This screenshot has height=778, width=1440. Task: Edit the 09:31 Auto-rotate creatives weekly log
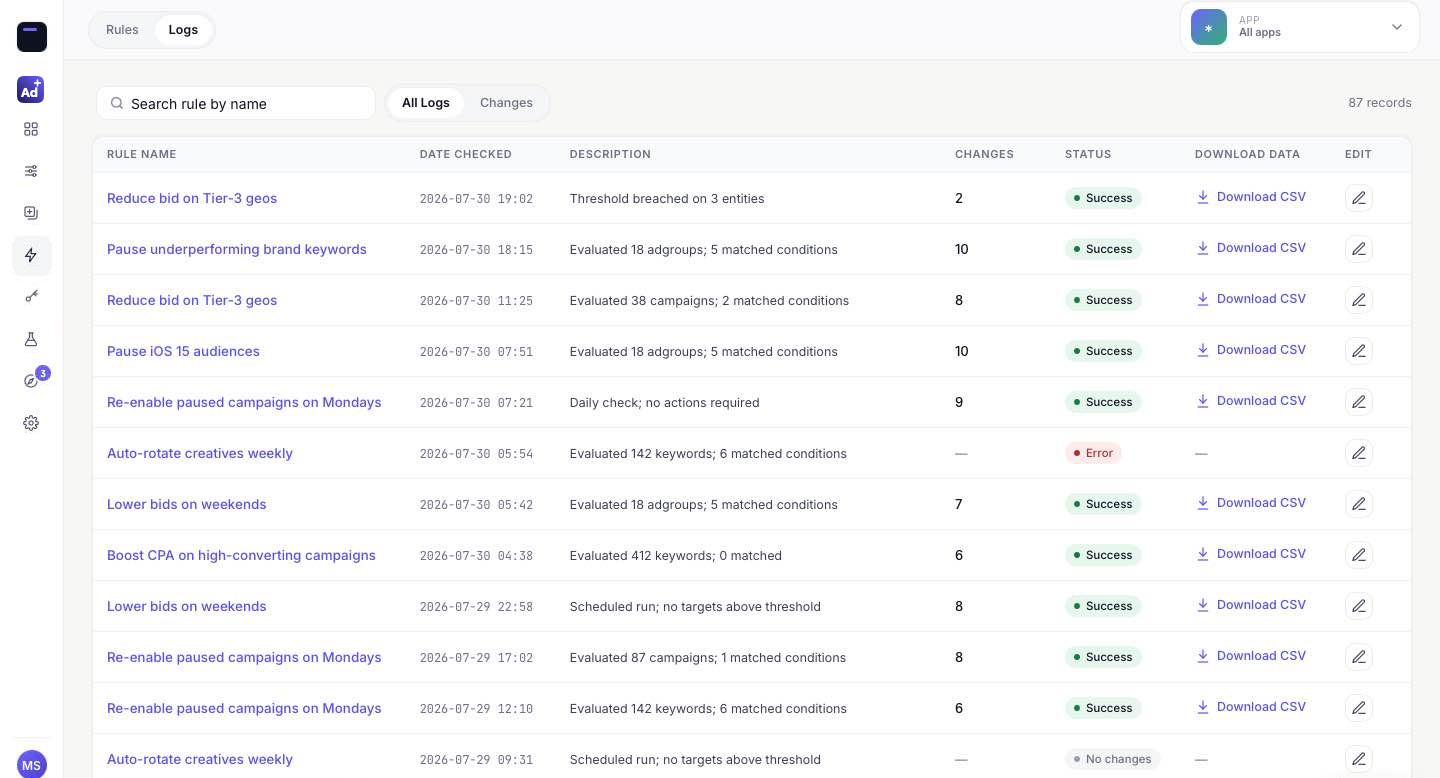[x=1358, y=759]
